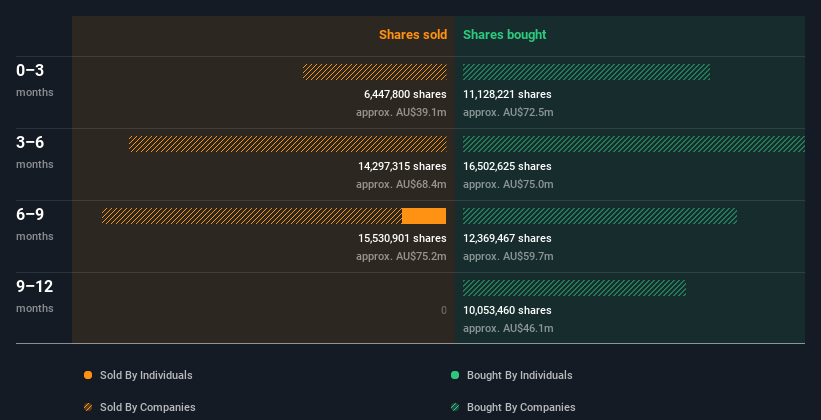Viewport: 821px width, 420px height.
Task: Click the approx. AU$46.1m amount
Action: pyautogui.click(x=508, y=328)
